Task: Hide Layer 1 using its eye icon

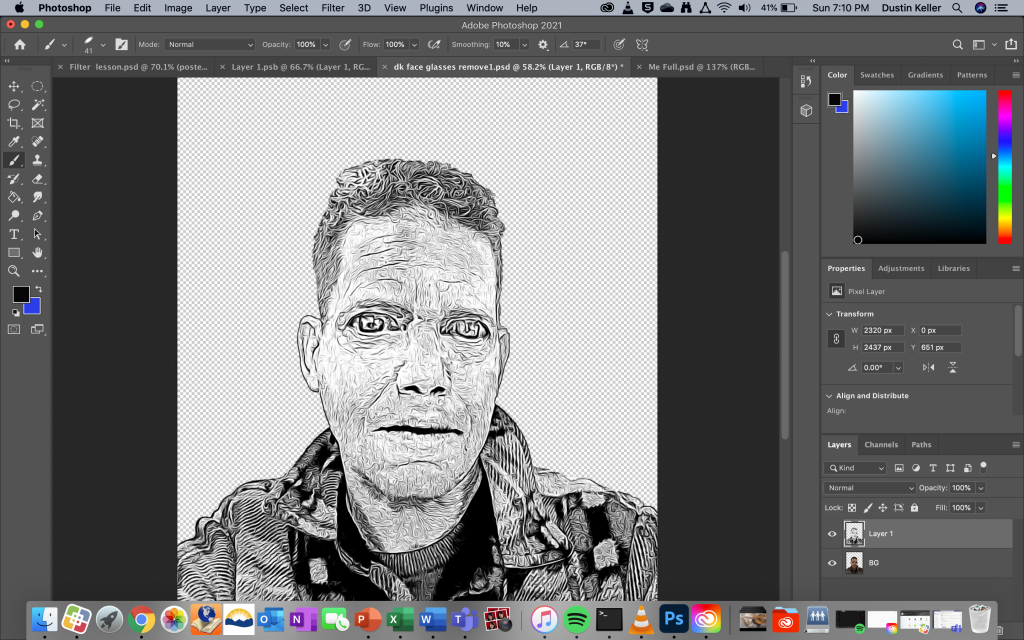Action: point(832,534)
